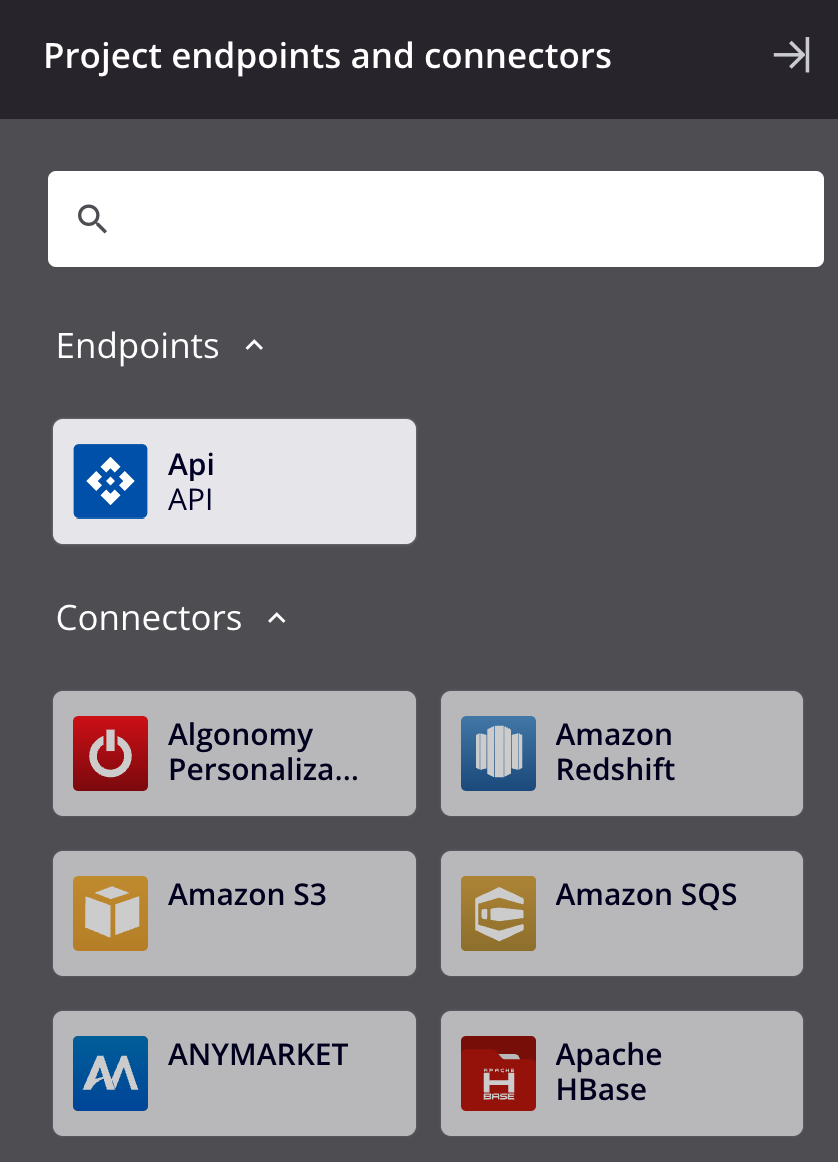Click the Amazon SQS connector icon
This screenshot has height=1162, width=838.
(x=498, y=913)
